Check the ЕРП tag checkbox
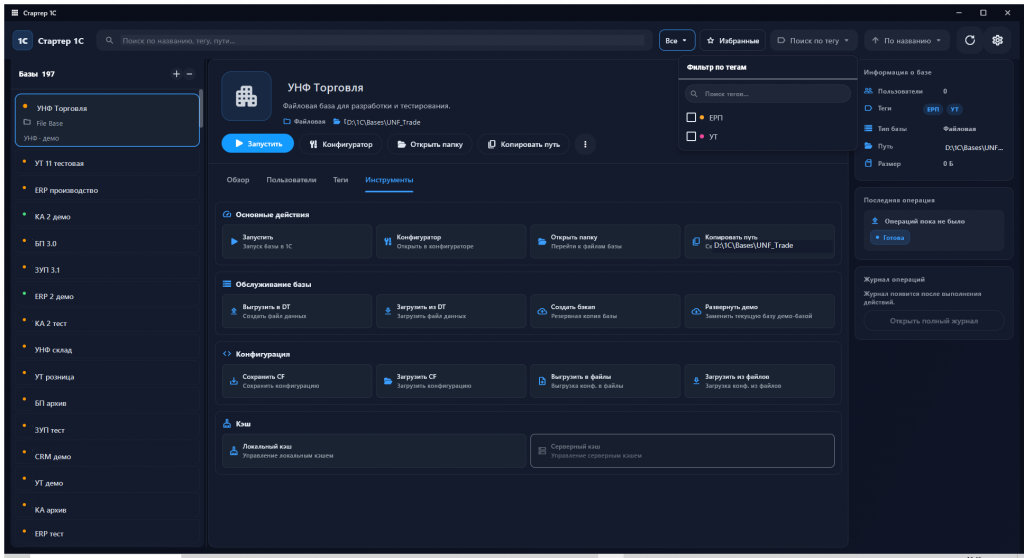1024x558 pixels. click(691, 118)
